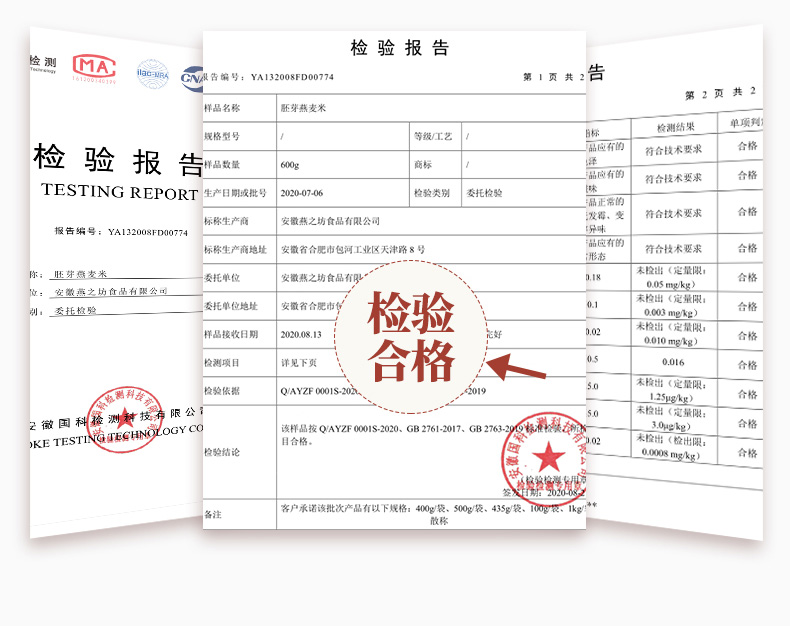This screenshot has width=790, height=626.
Task: Click report number YA132008FD00774 in center page header
Action: [292, 77]
